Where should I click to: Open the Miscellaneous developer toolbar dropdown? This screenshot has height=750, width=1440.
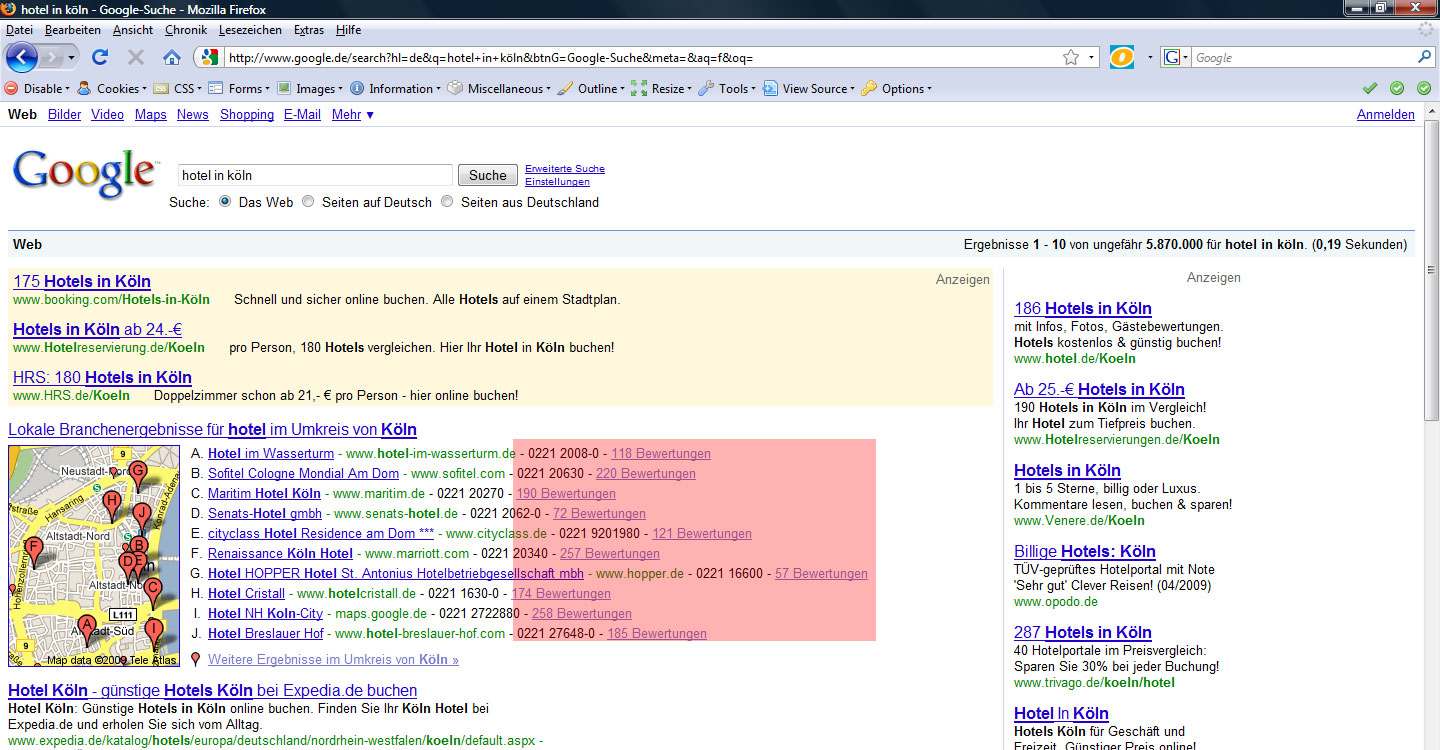click(x=499, y=88)
